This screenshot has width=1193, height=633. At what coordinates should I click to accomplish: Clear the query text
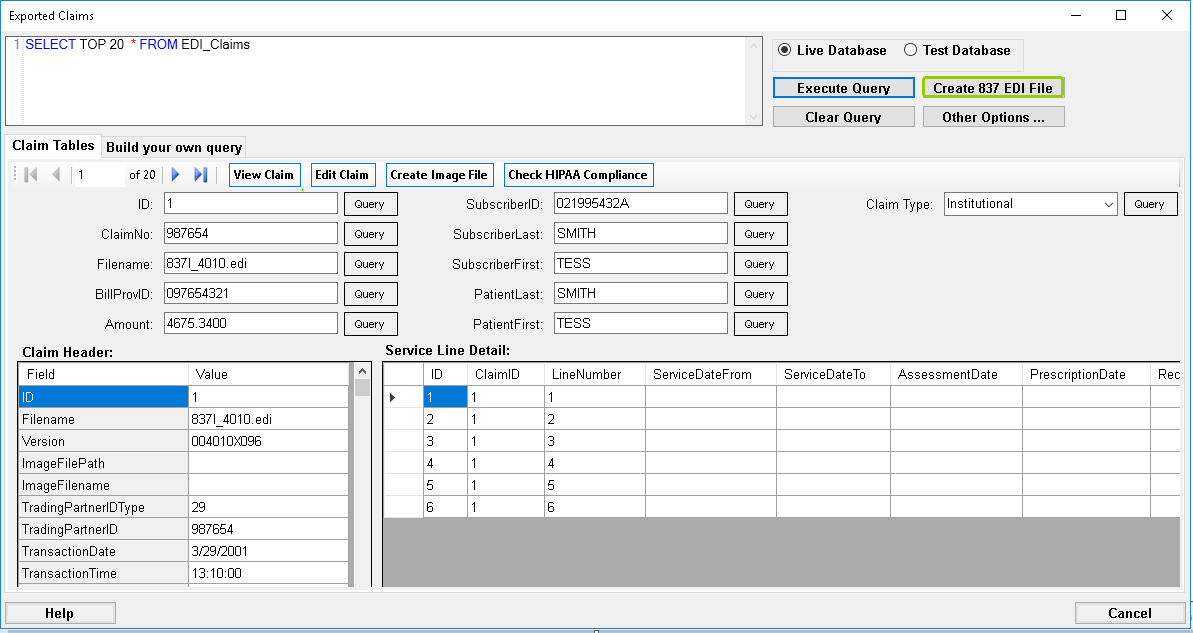pos(843,117)
